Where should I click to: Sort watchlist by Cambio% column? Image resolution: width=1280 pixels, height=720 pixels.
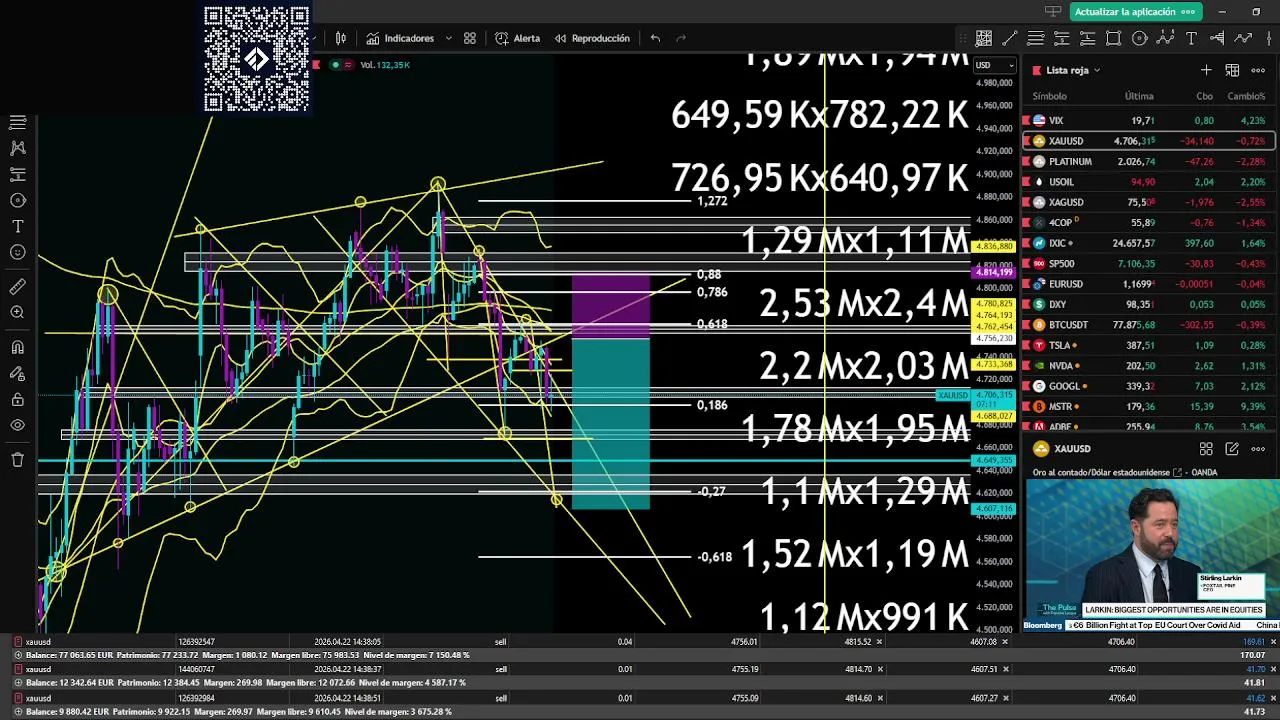[x=1246, y=96]
